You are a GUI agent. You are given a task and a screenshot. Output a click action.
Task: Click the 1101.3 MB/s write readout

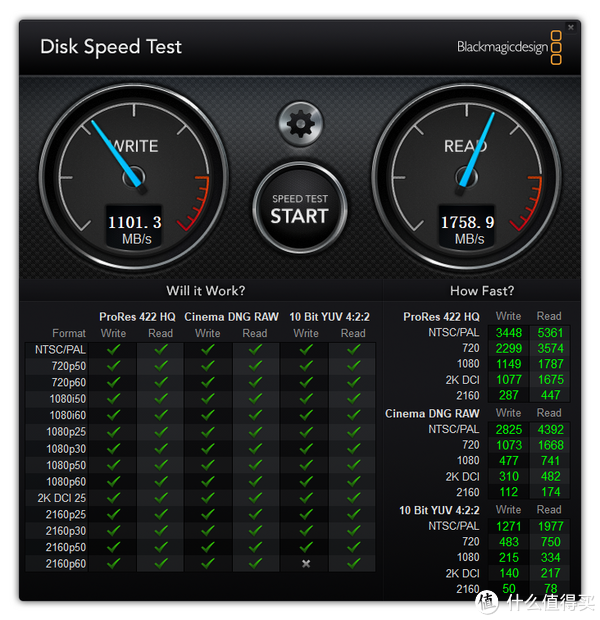coord(134,229)
